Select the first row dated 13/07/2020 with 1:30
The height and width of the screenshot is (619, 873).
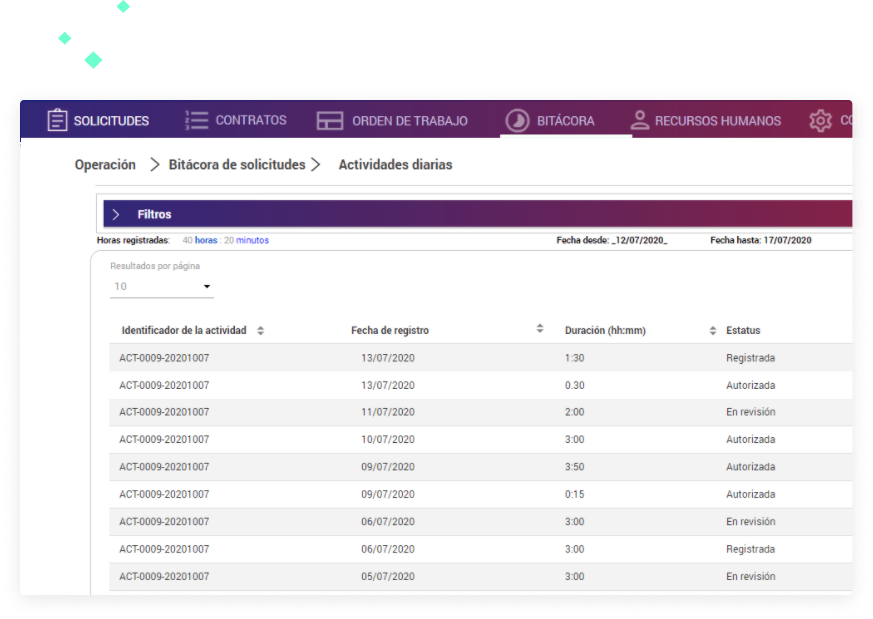(480, 358)
